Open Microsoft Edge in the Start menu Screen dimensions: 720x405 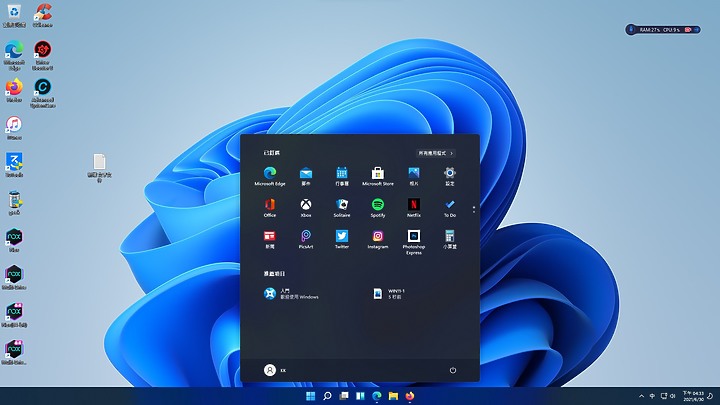point(270,176)
